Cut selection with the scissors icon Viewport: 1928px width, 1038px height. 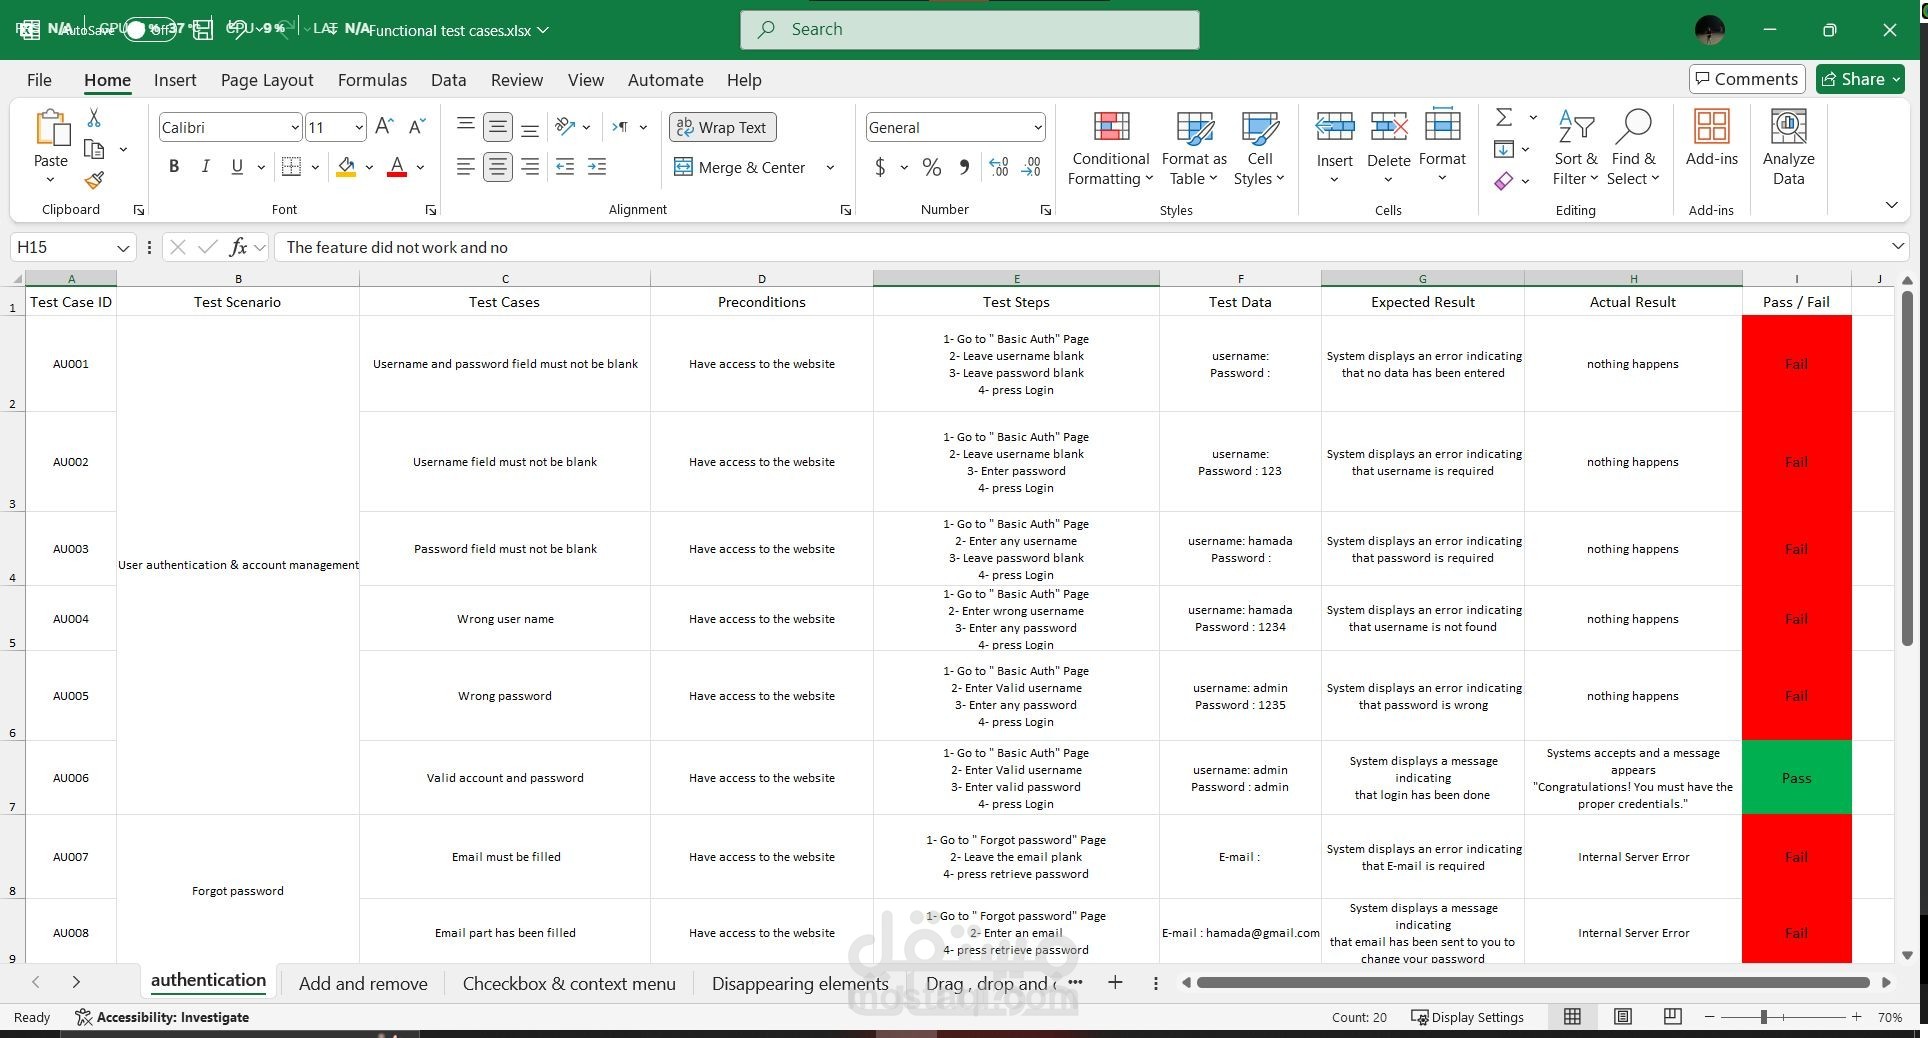[94, 118]
